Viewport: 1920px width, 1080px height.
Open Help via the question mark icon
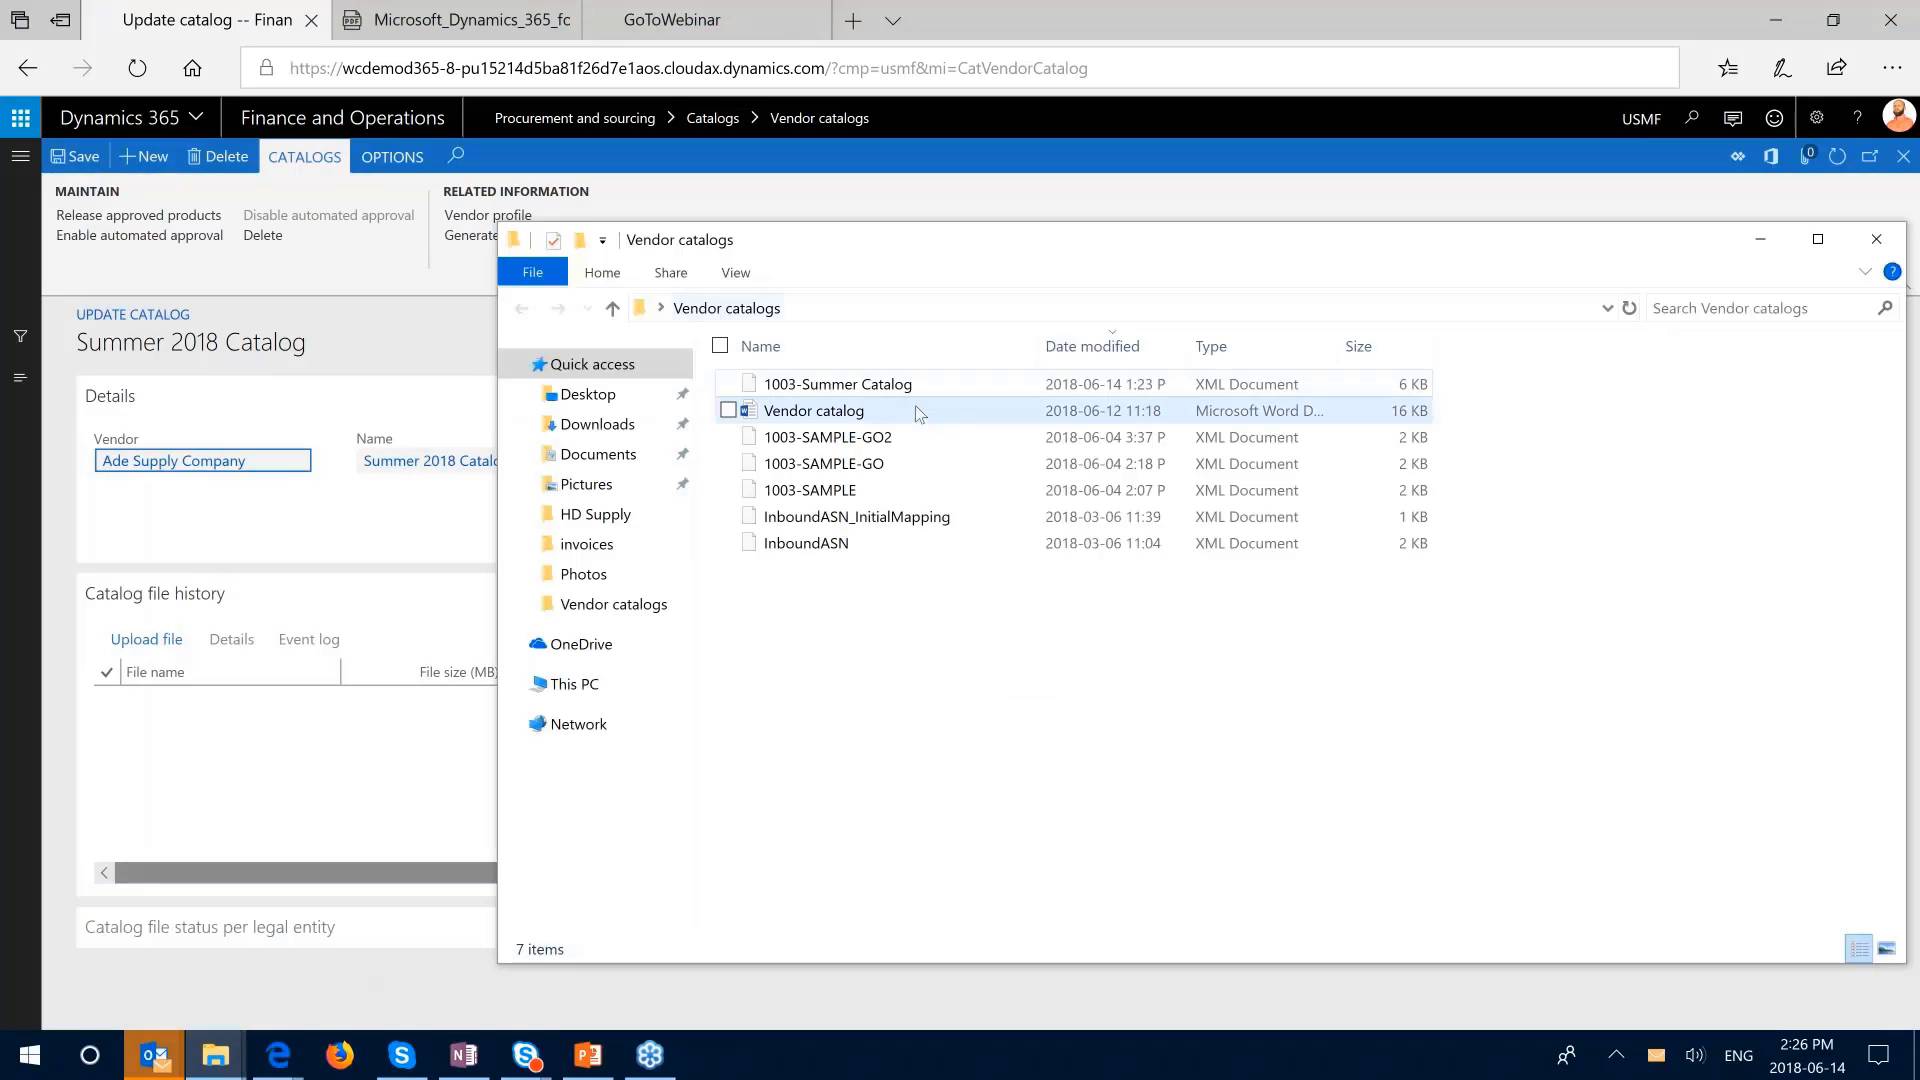(x=1858, y=117)
